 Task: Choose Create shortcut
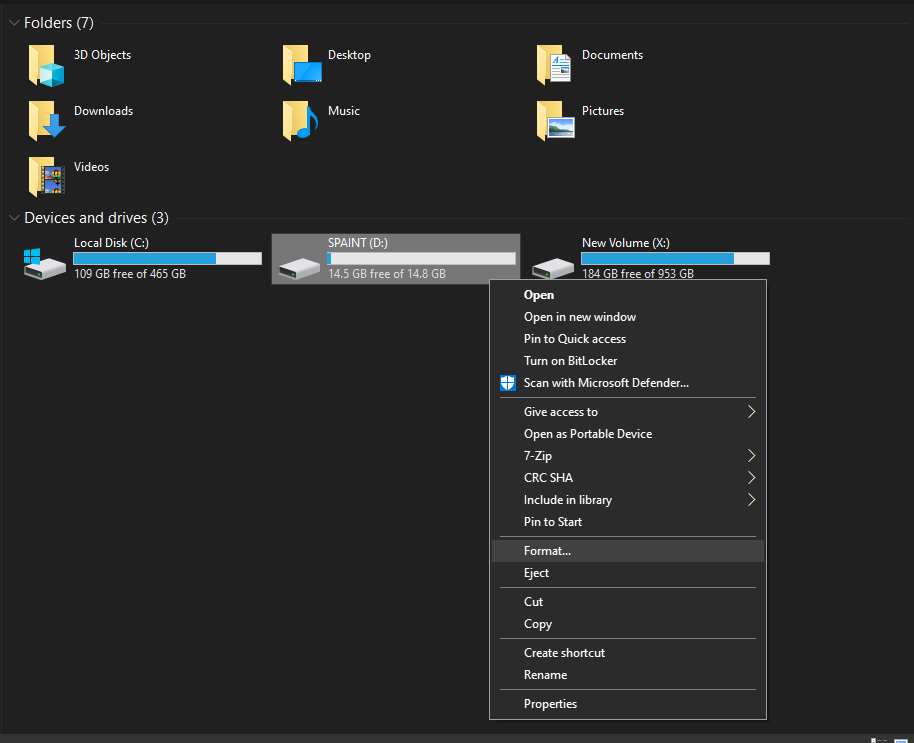click(628, 653)
